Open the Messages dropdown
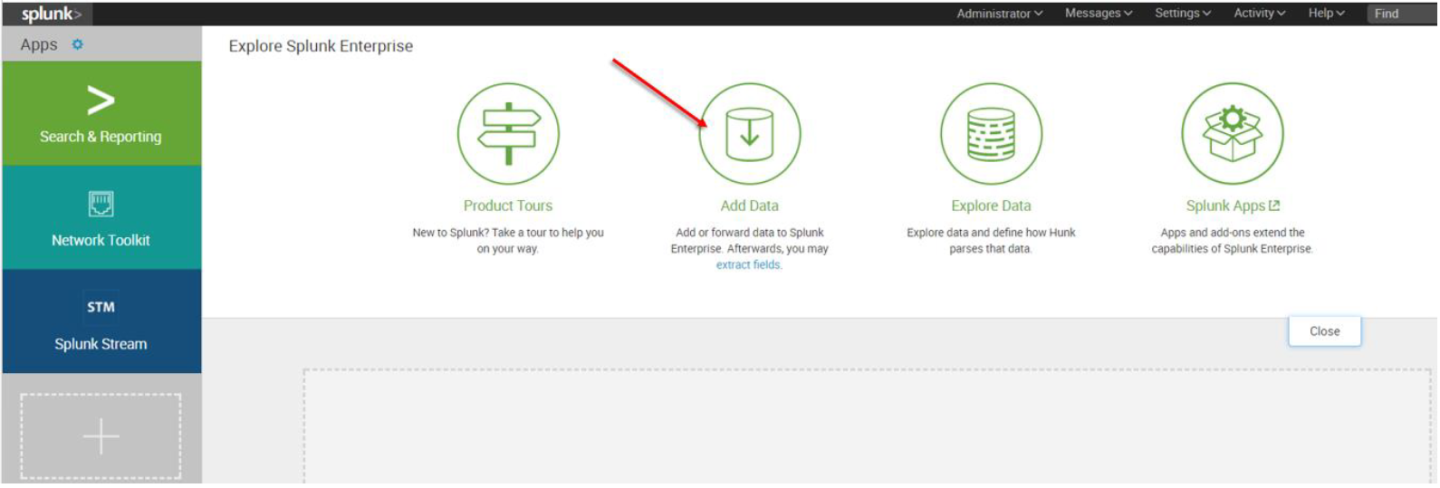Viewport: 1440px width, 488px height. 1098,13
